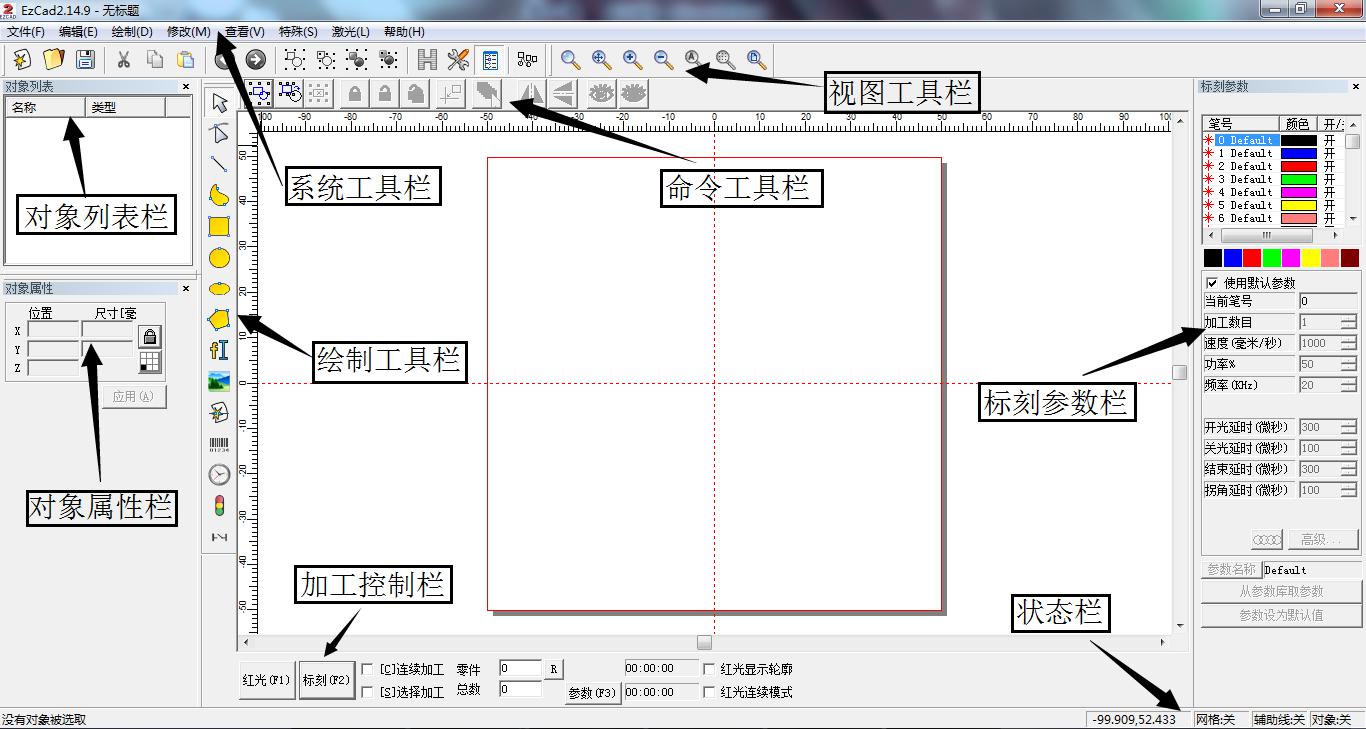Select the delay/clock tool in the drawing toolbar
Viewport: 1366px width, 729px height.
pos(219,473)
